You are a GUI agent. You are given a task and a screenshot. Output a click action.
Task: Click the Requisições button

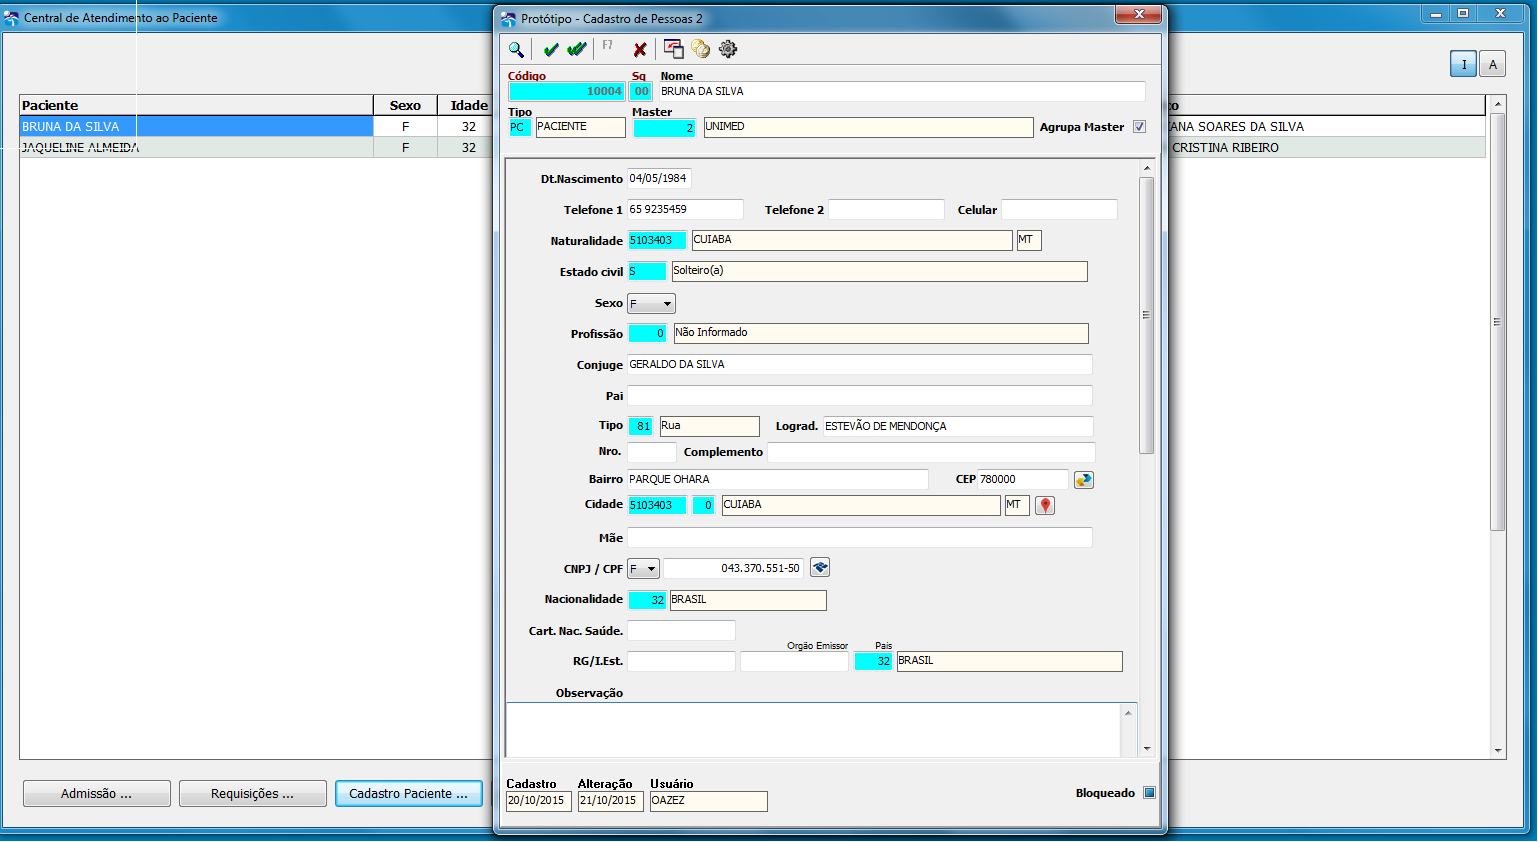coord(253,794)
